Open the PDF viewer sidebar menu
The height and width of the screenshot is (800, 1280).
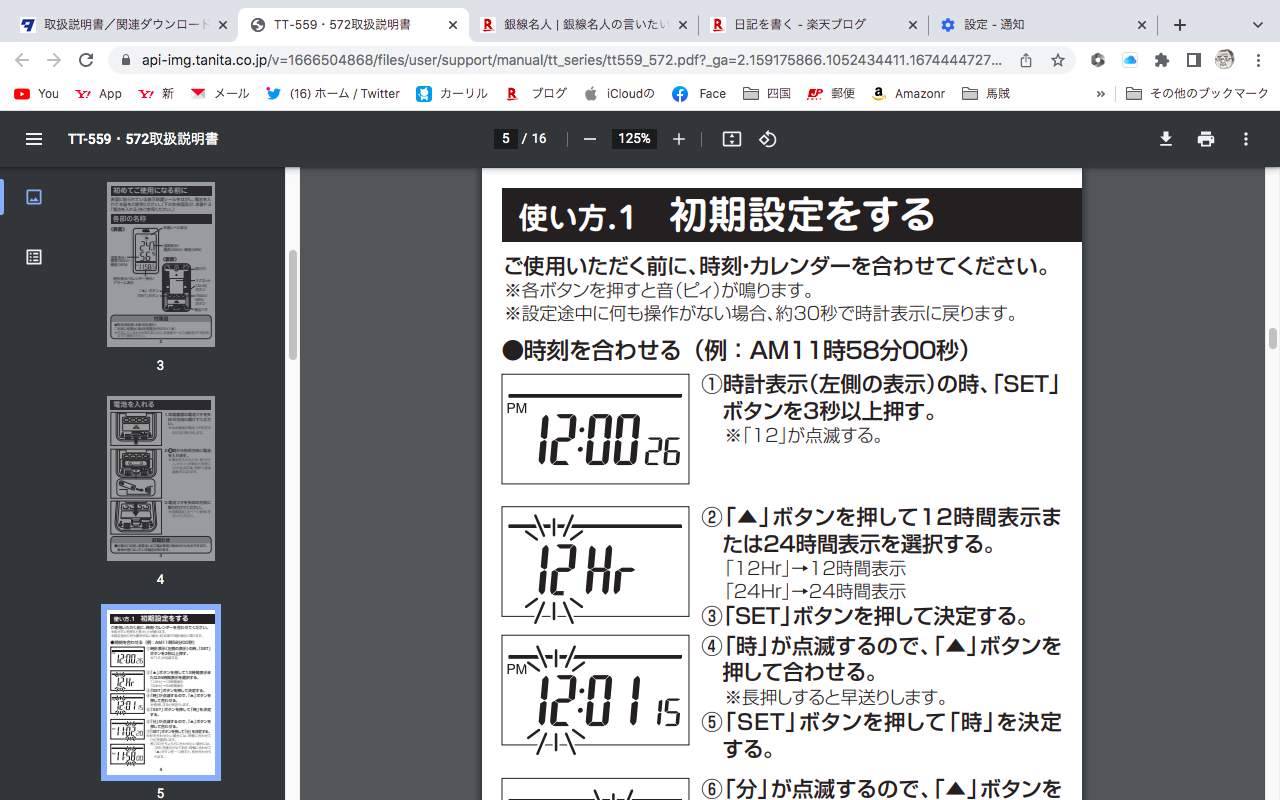click(34, 139)
